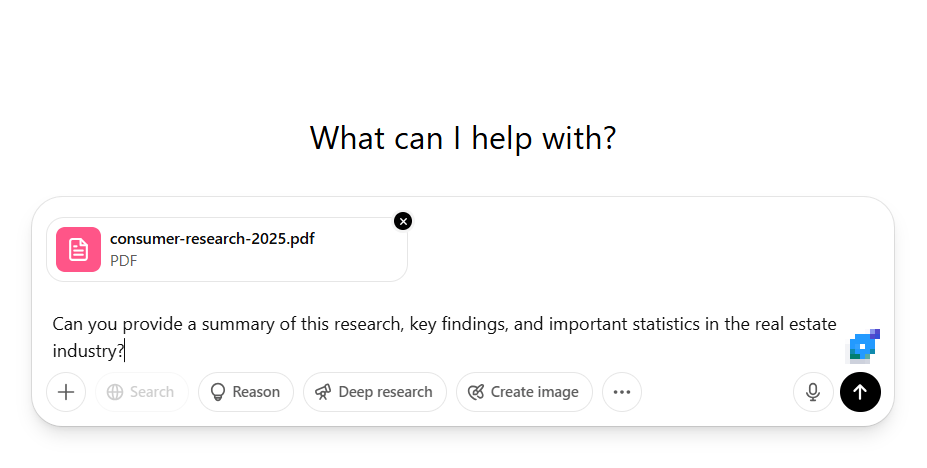Enable the Reason mode

(x=246, y=392)
